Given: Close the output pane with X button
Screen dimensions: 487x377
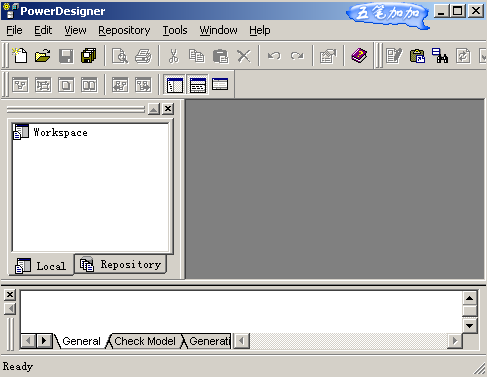Looking at the screenshot, I should pyautogui.click(x=10, y=295).
